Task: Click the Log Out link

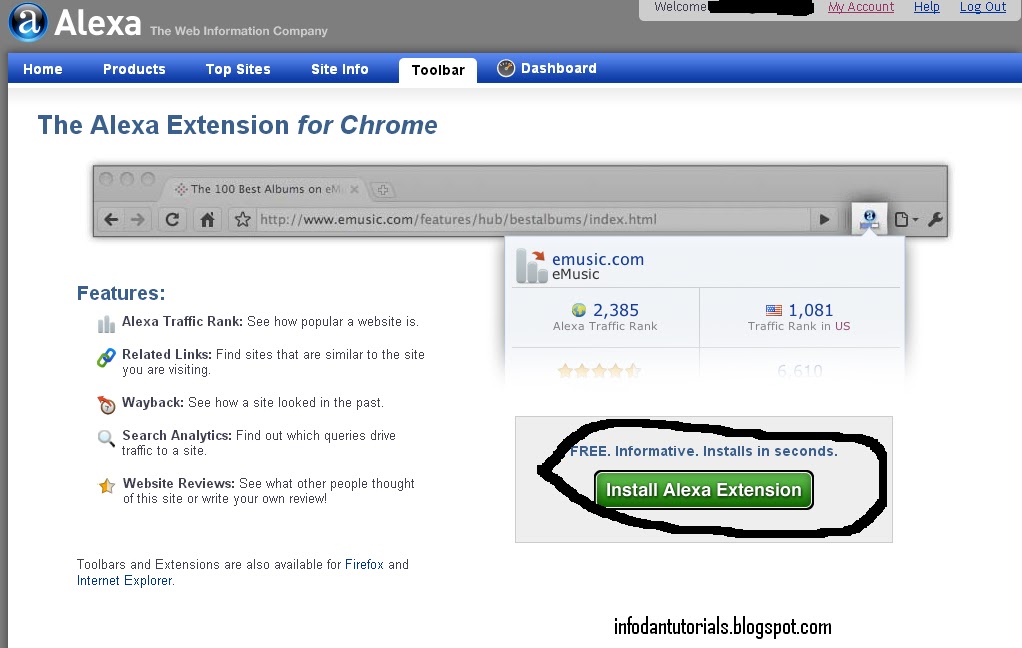Action: [983, 7]
